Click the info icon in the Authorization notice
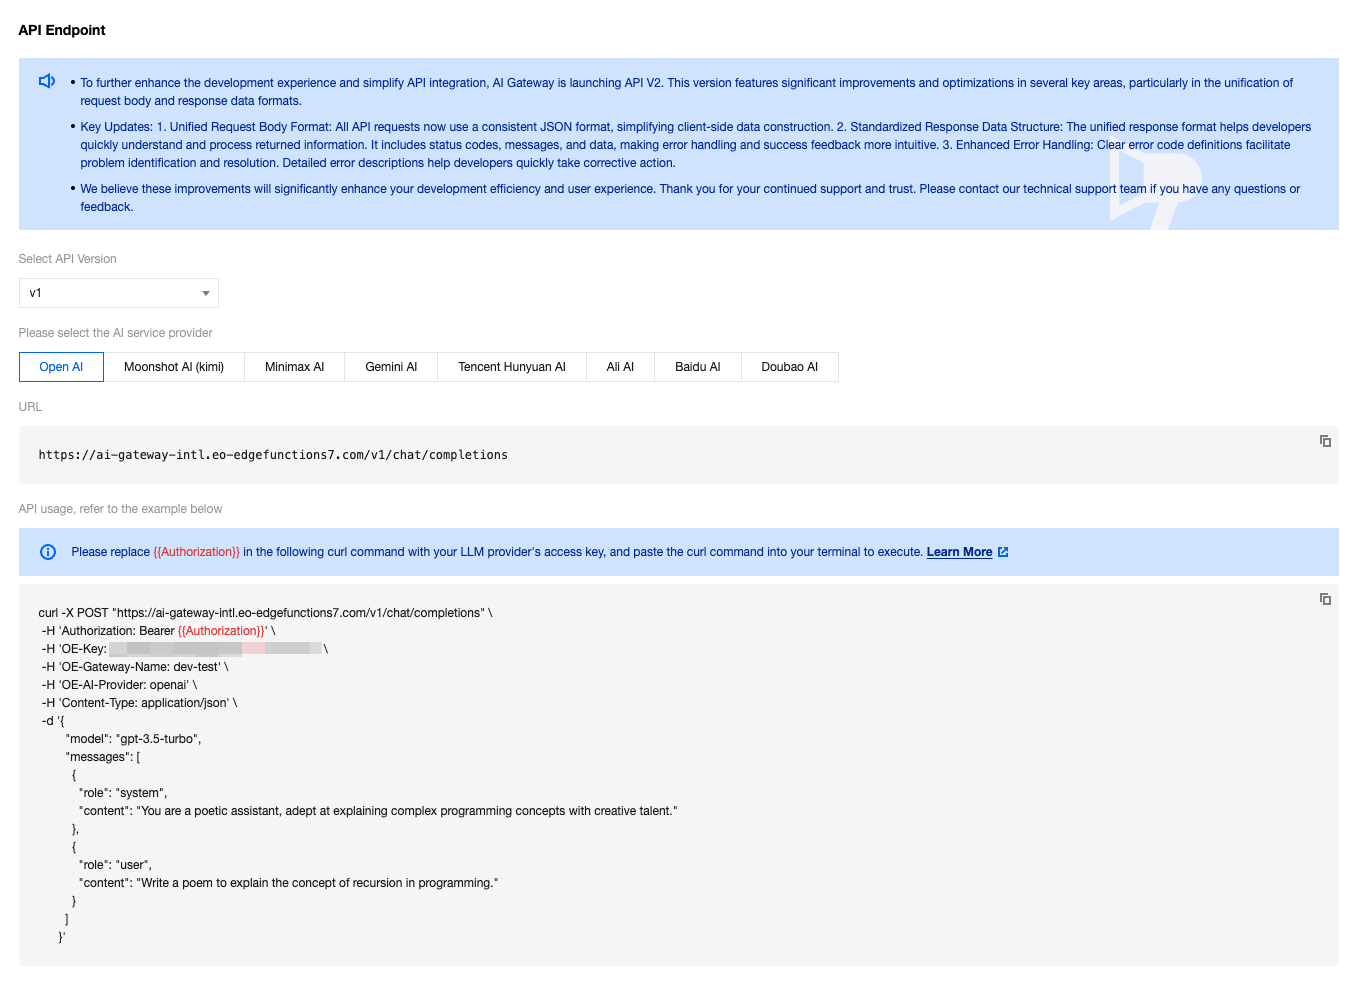This screenshot has height=984, width=1357. click(x=48, y=552)
